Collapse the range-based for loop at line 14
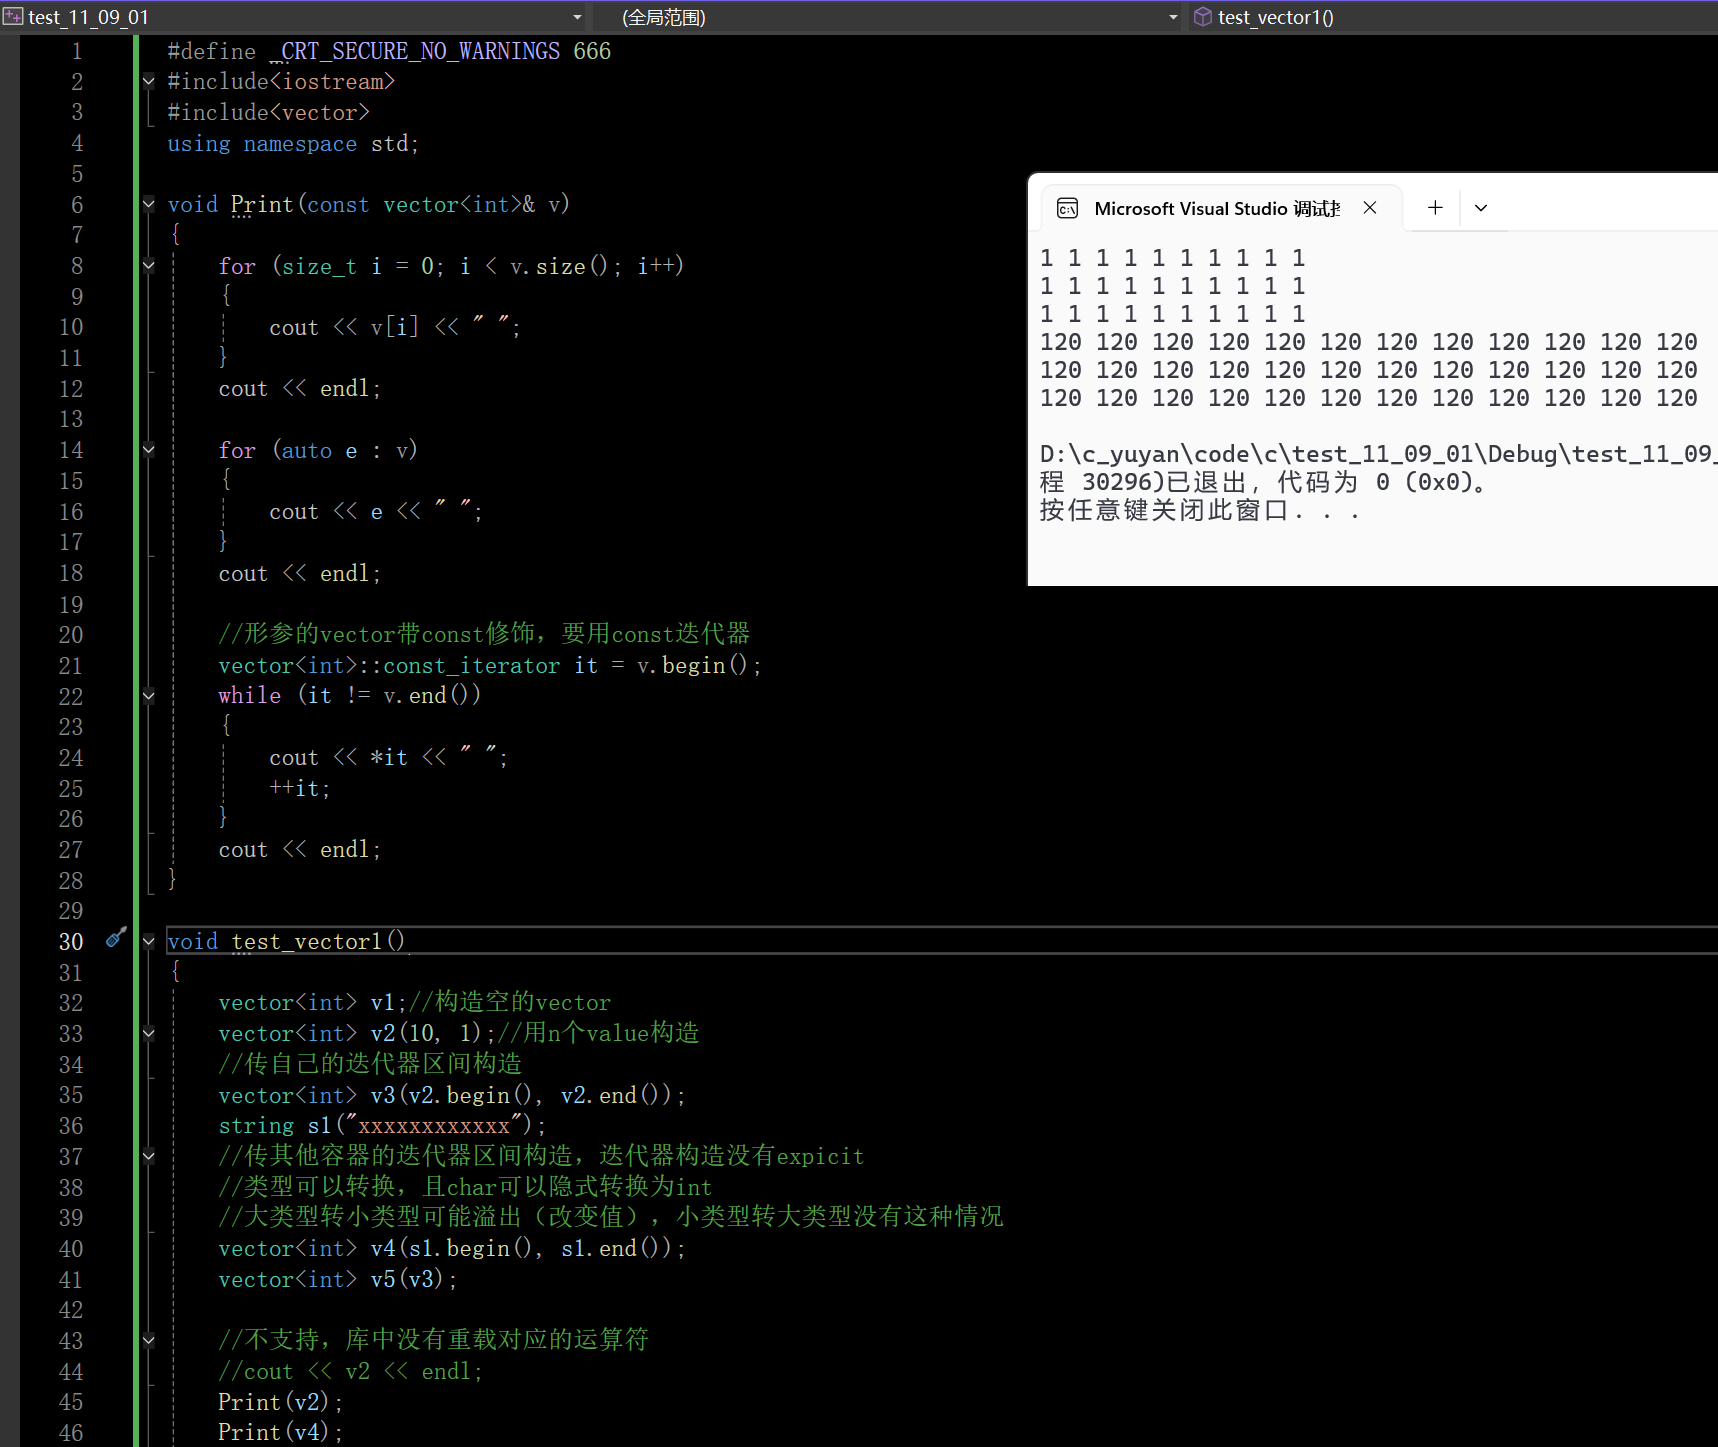This screenshot has height=1447, width=1718. (149, 450)
